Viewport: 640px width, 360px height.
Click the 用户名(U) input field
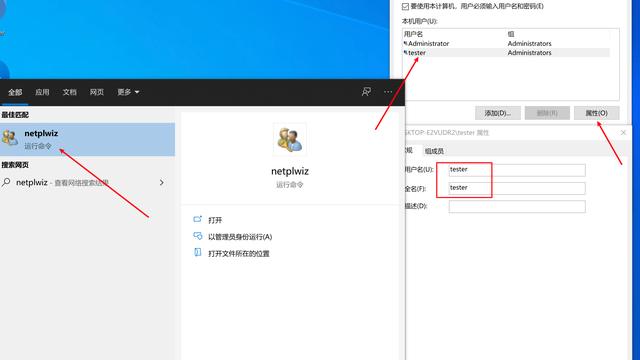pos(517,170)
